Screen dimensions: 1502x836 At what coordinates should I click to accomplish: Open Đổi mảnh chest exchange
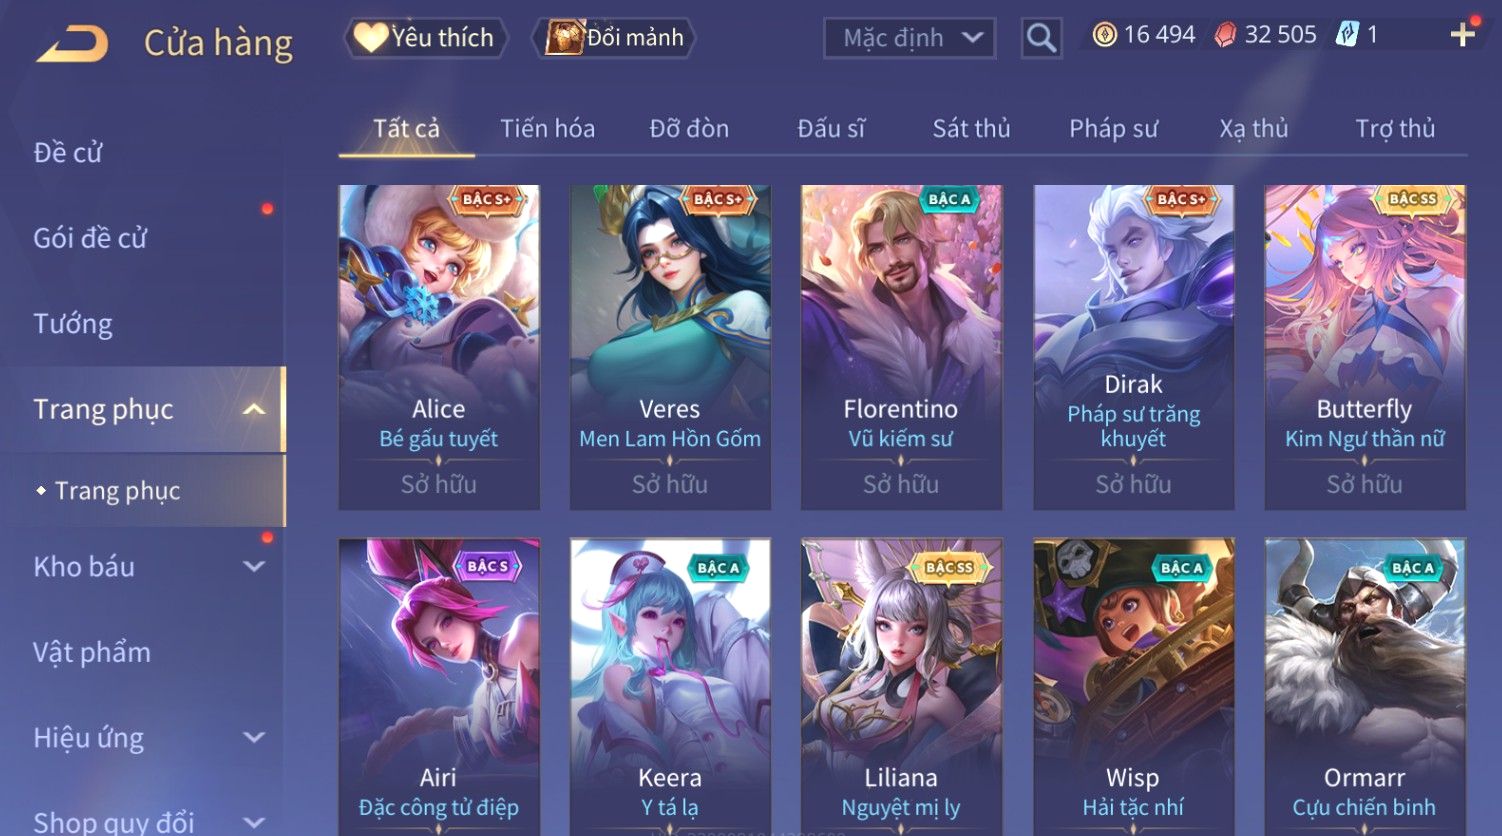pyautogui.click(x=615, y=38)
